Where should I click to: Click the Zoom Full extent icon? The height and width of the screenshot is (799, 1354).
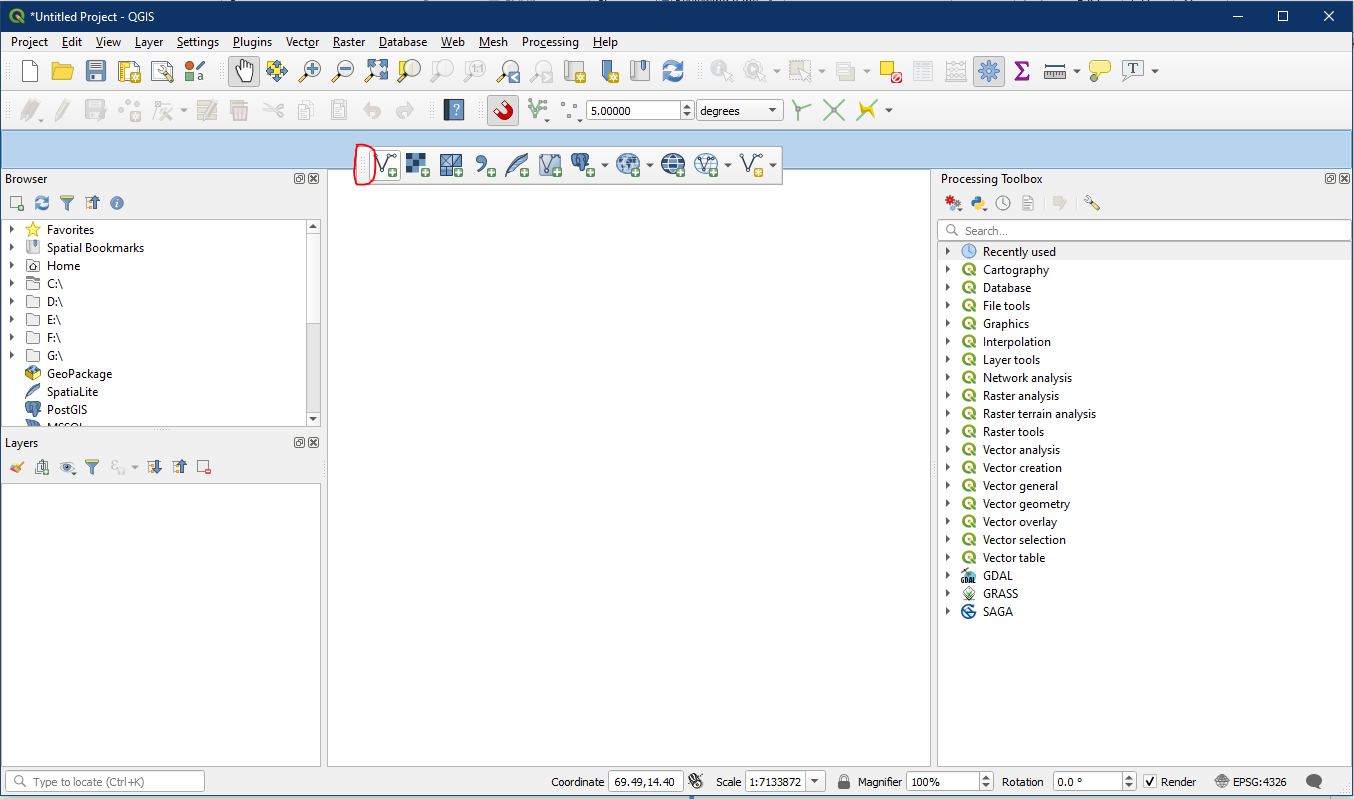(x=376, y=71)
